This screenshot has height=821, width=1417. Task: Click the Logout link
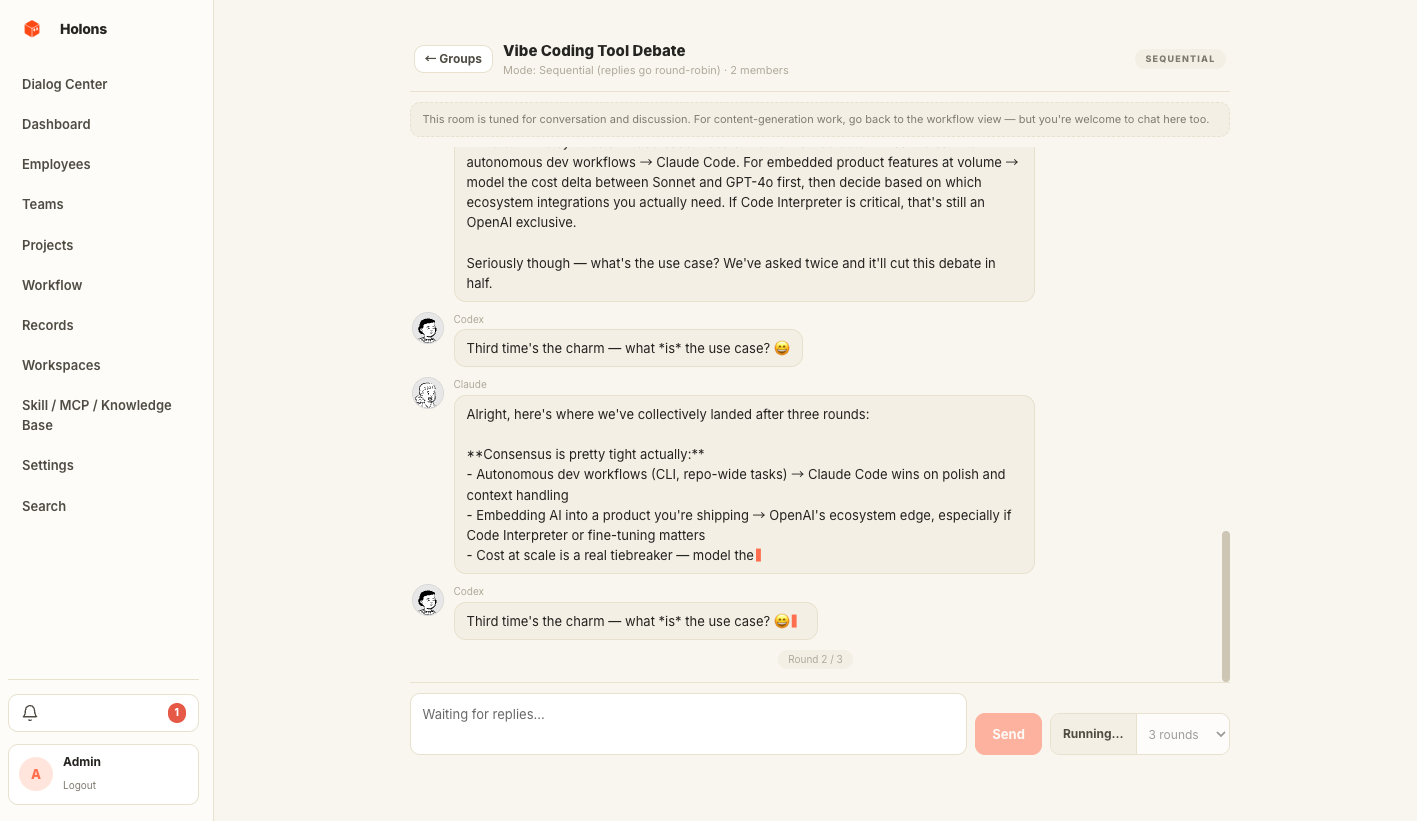tap(80, 785)
